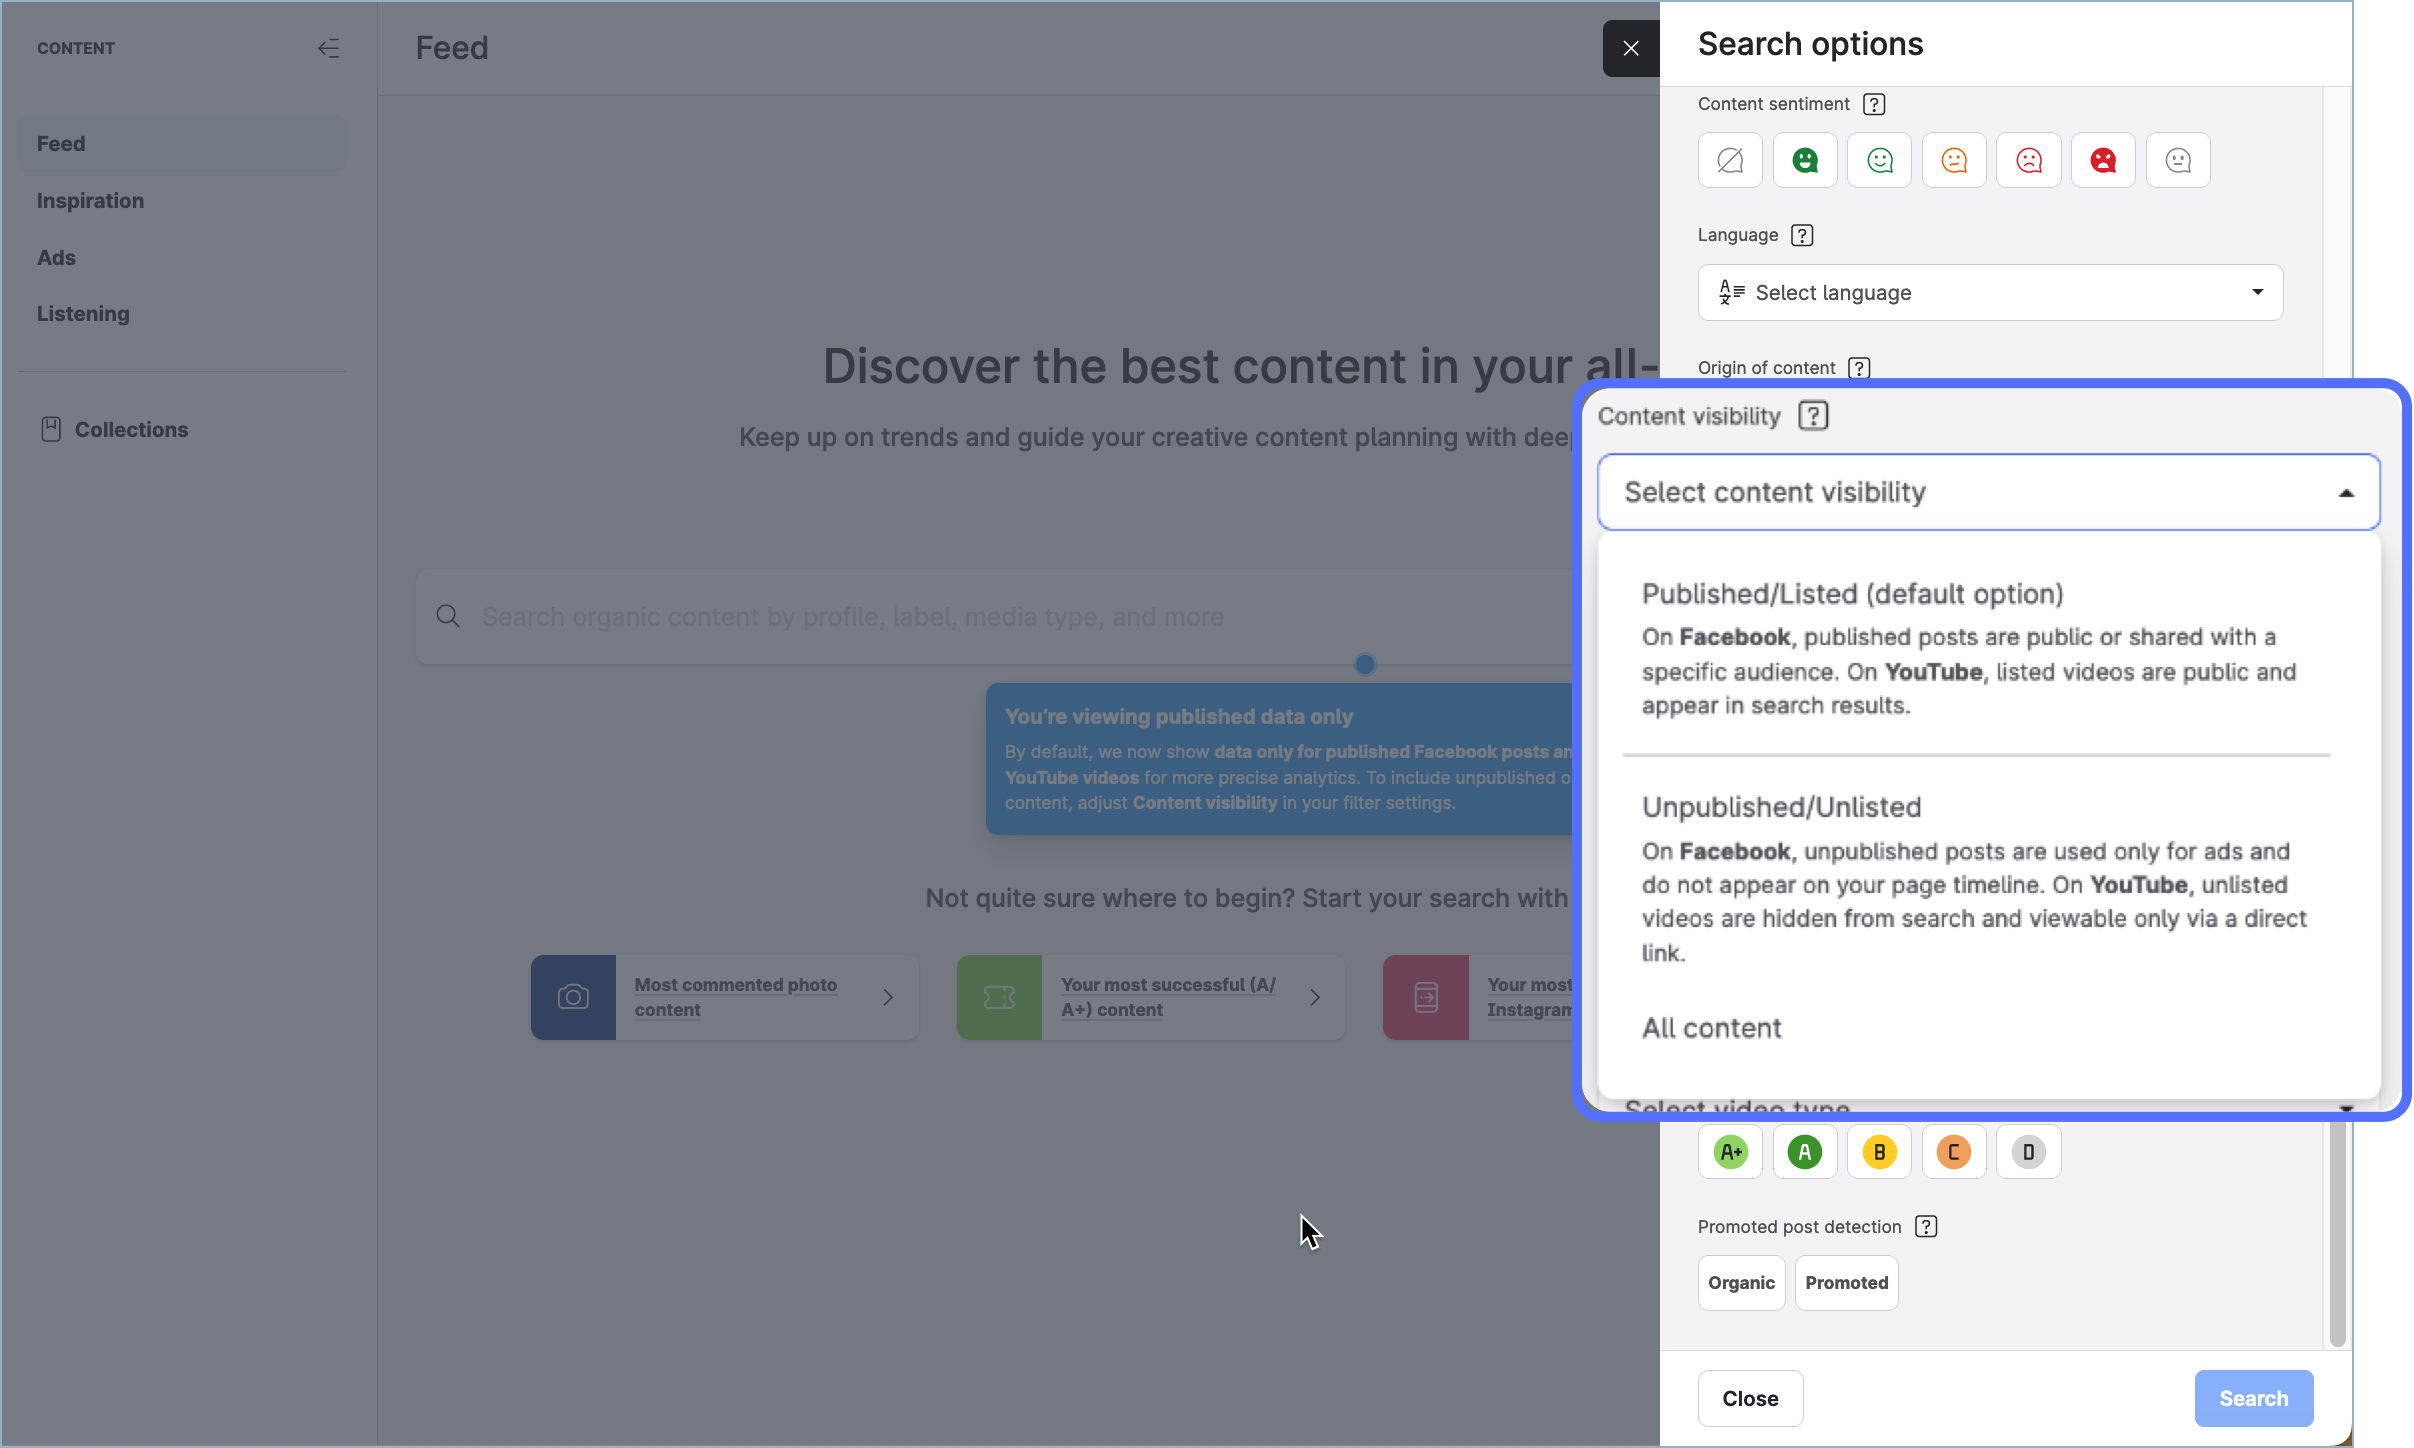Click the Promoted post detection help icon
The image size is (2414, 1448).
(x=1925, y=1227)
